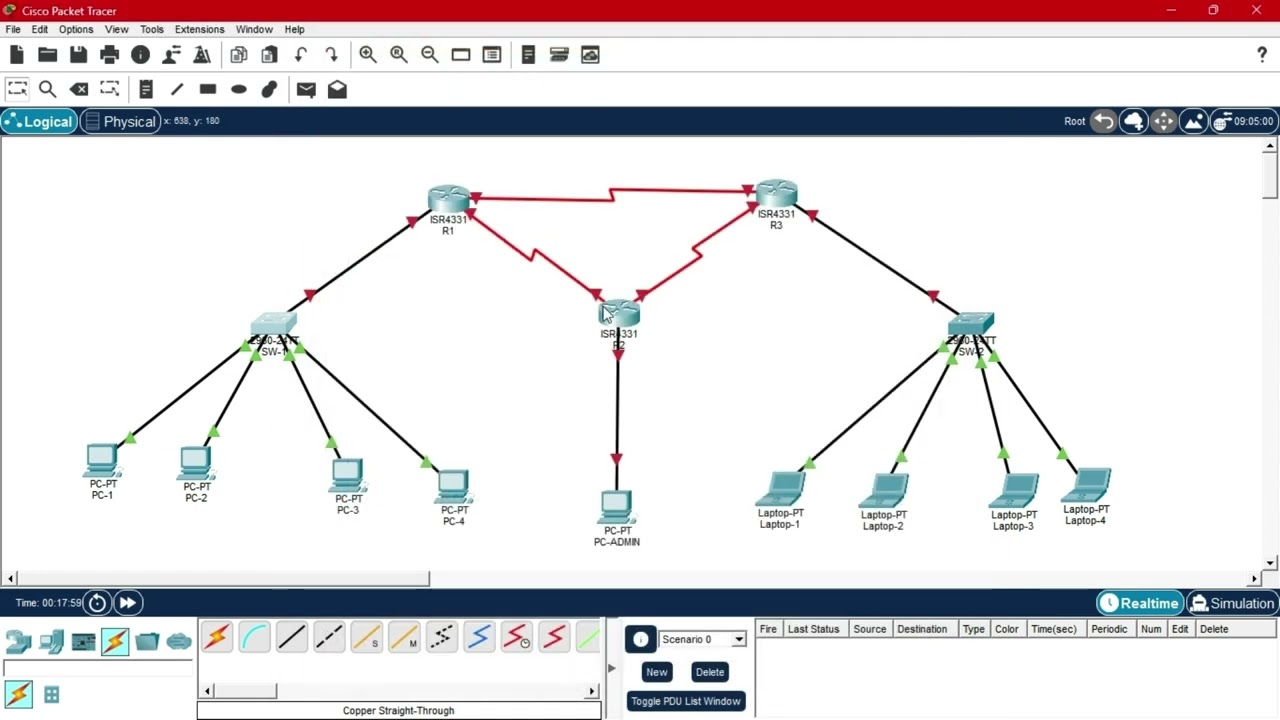Open network information icon
The width and height of the screenshot is (1280, 720).
tap(140, 55)
